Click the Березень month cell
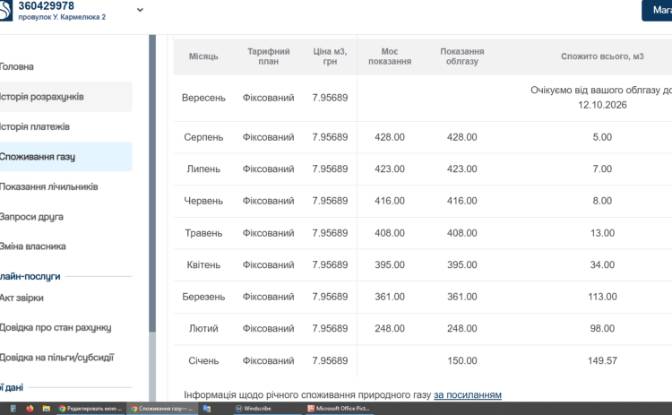The width and height of the screenshot is (672, 415). click(x=204, y=297)
